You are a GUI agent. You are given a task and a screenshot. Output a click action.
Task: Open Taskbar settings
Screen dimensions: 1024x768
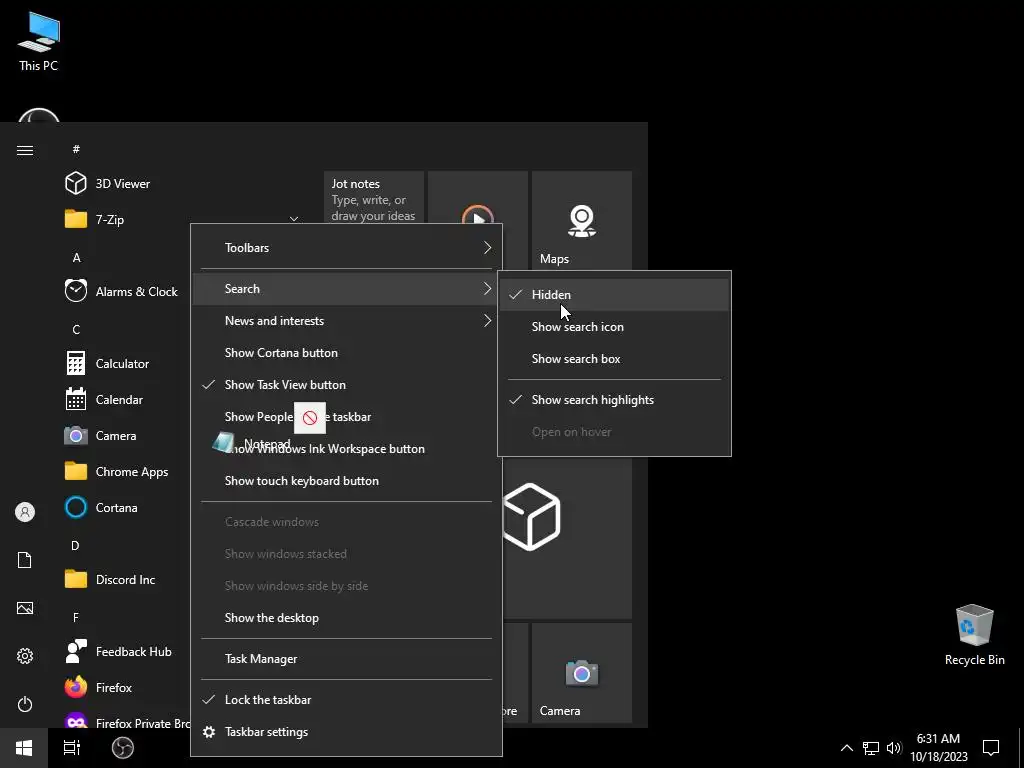347,732
